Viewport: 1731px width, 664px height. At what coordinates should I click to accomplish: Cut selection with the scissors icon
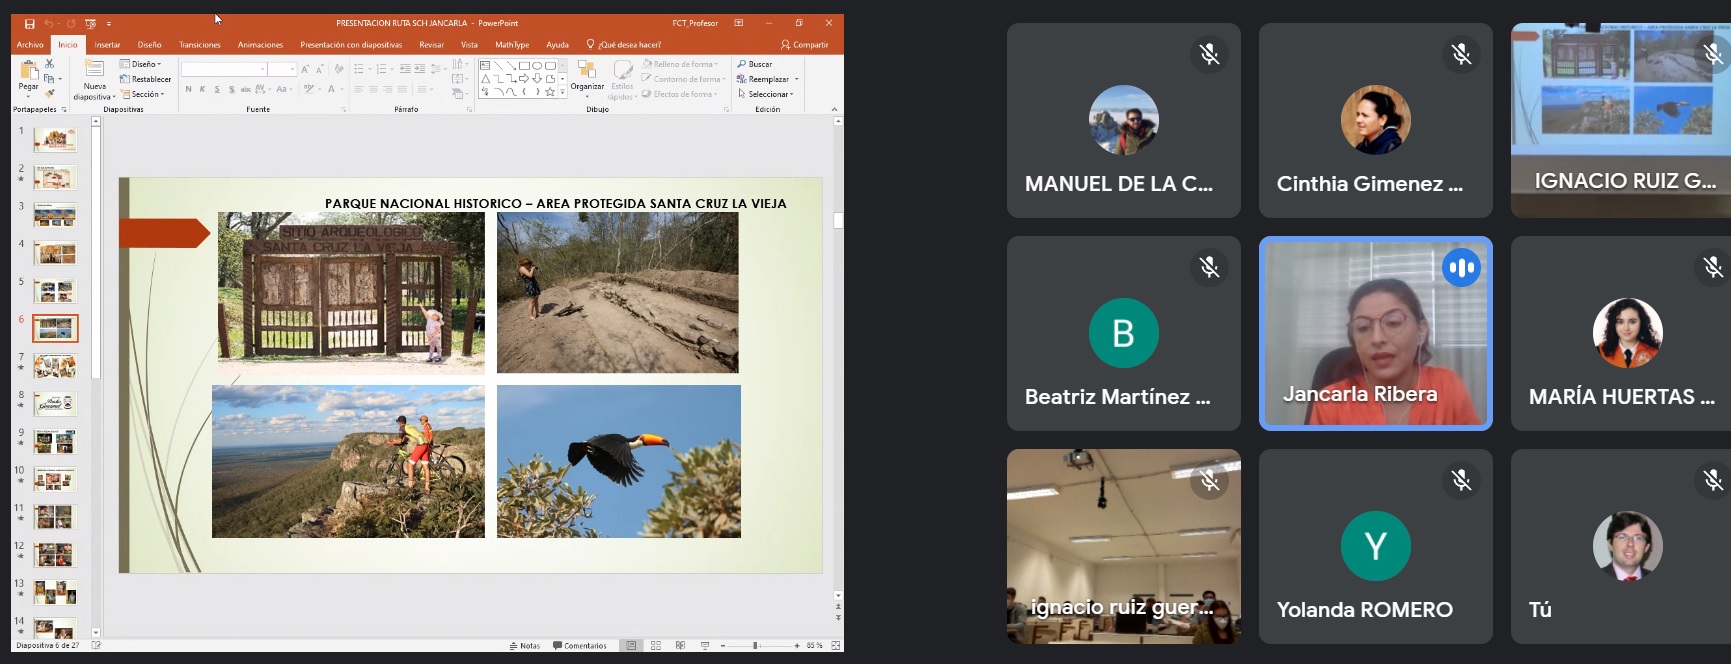click(x=49, y=64)
